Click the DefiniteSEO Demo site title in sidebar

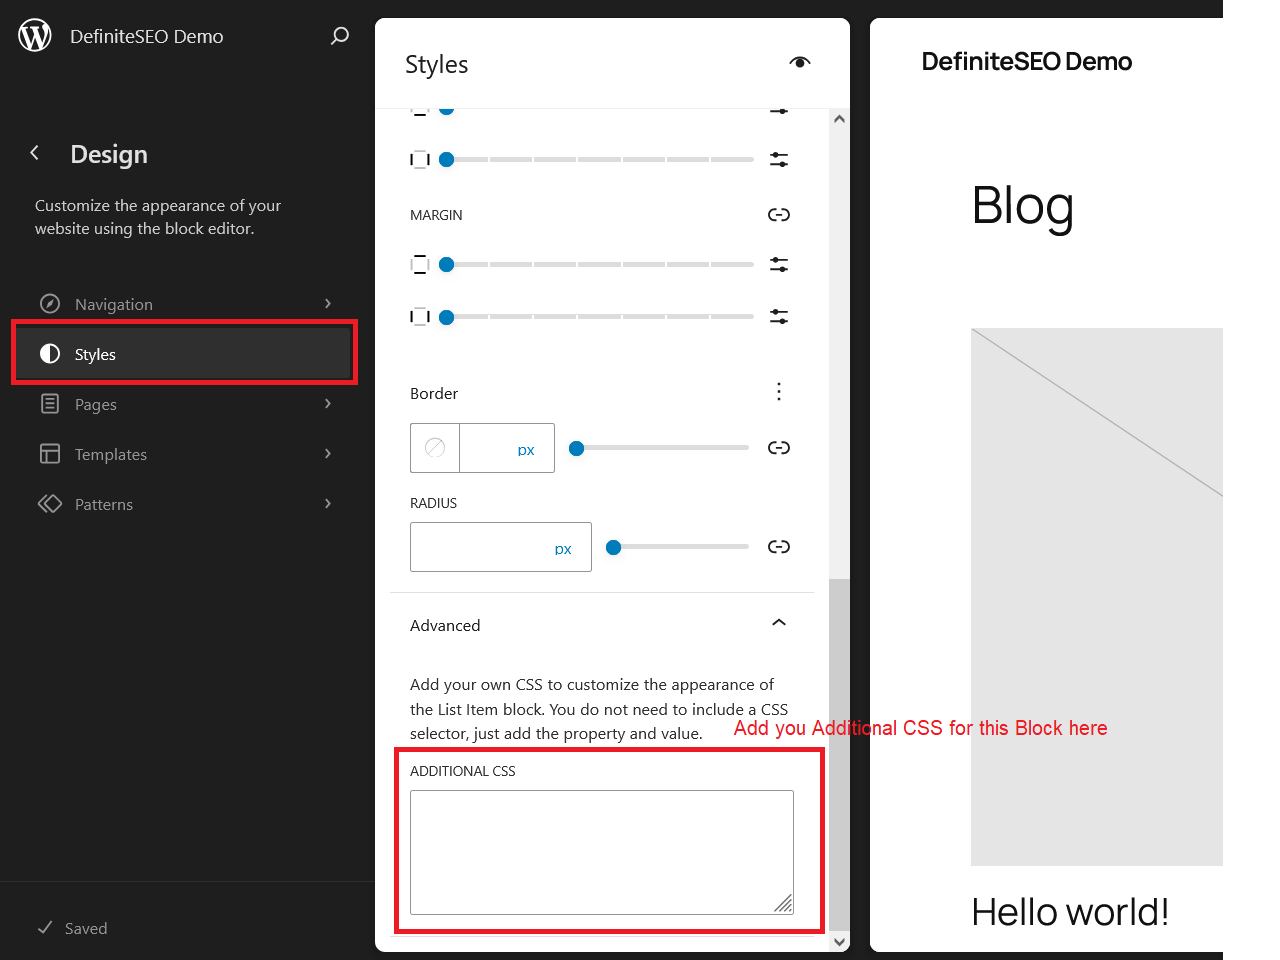[147, 36]
